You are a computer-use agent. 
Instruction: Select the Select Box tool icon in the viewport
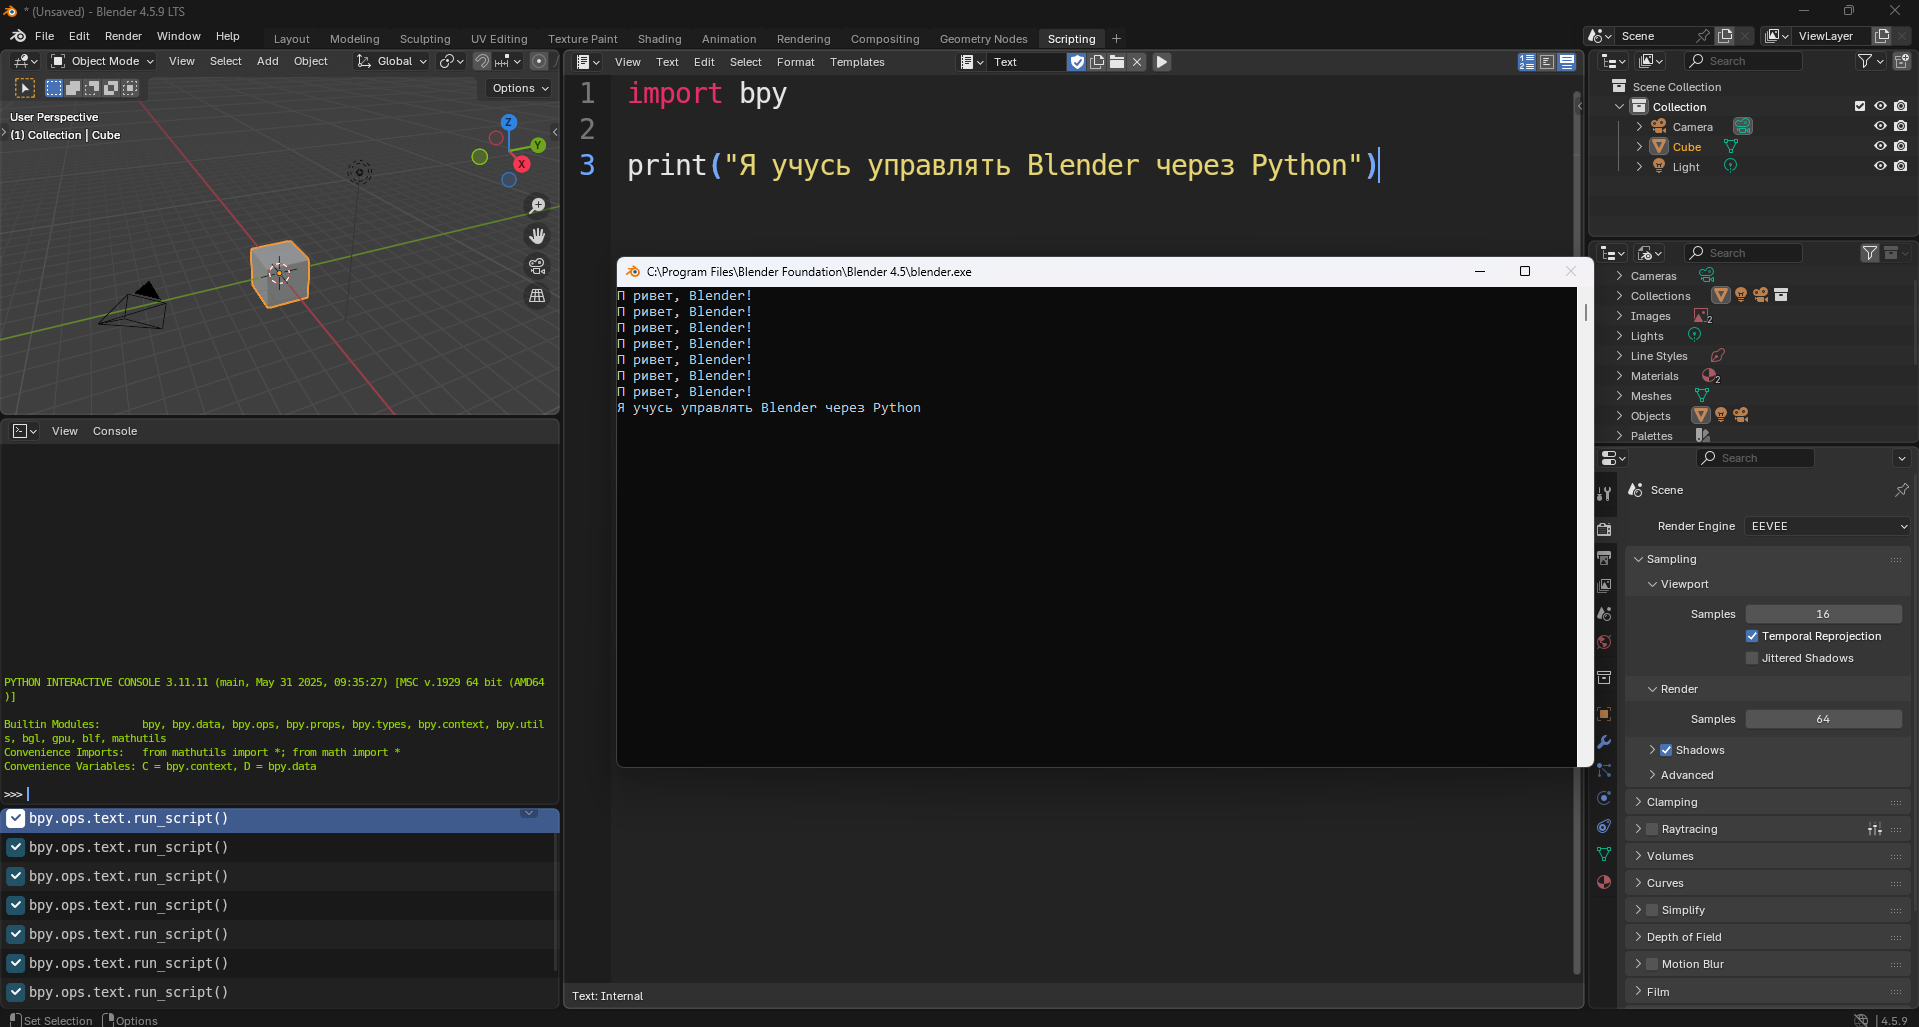point(25,88)
